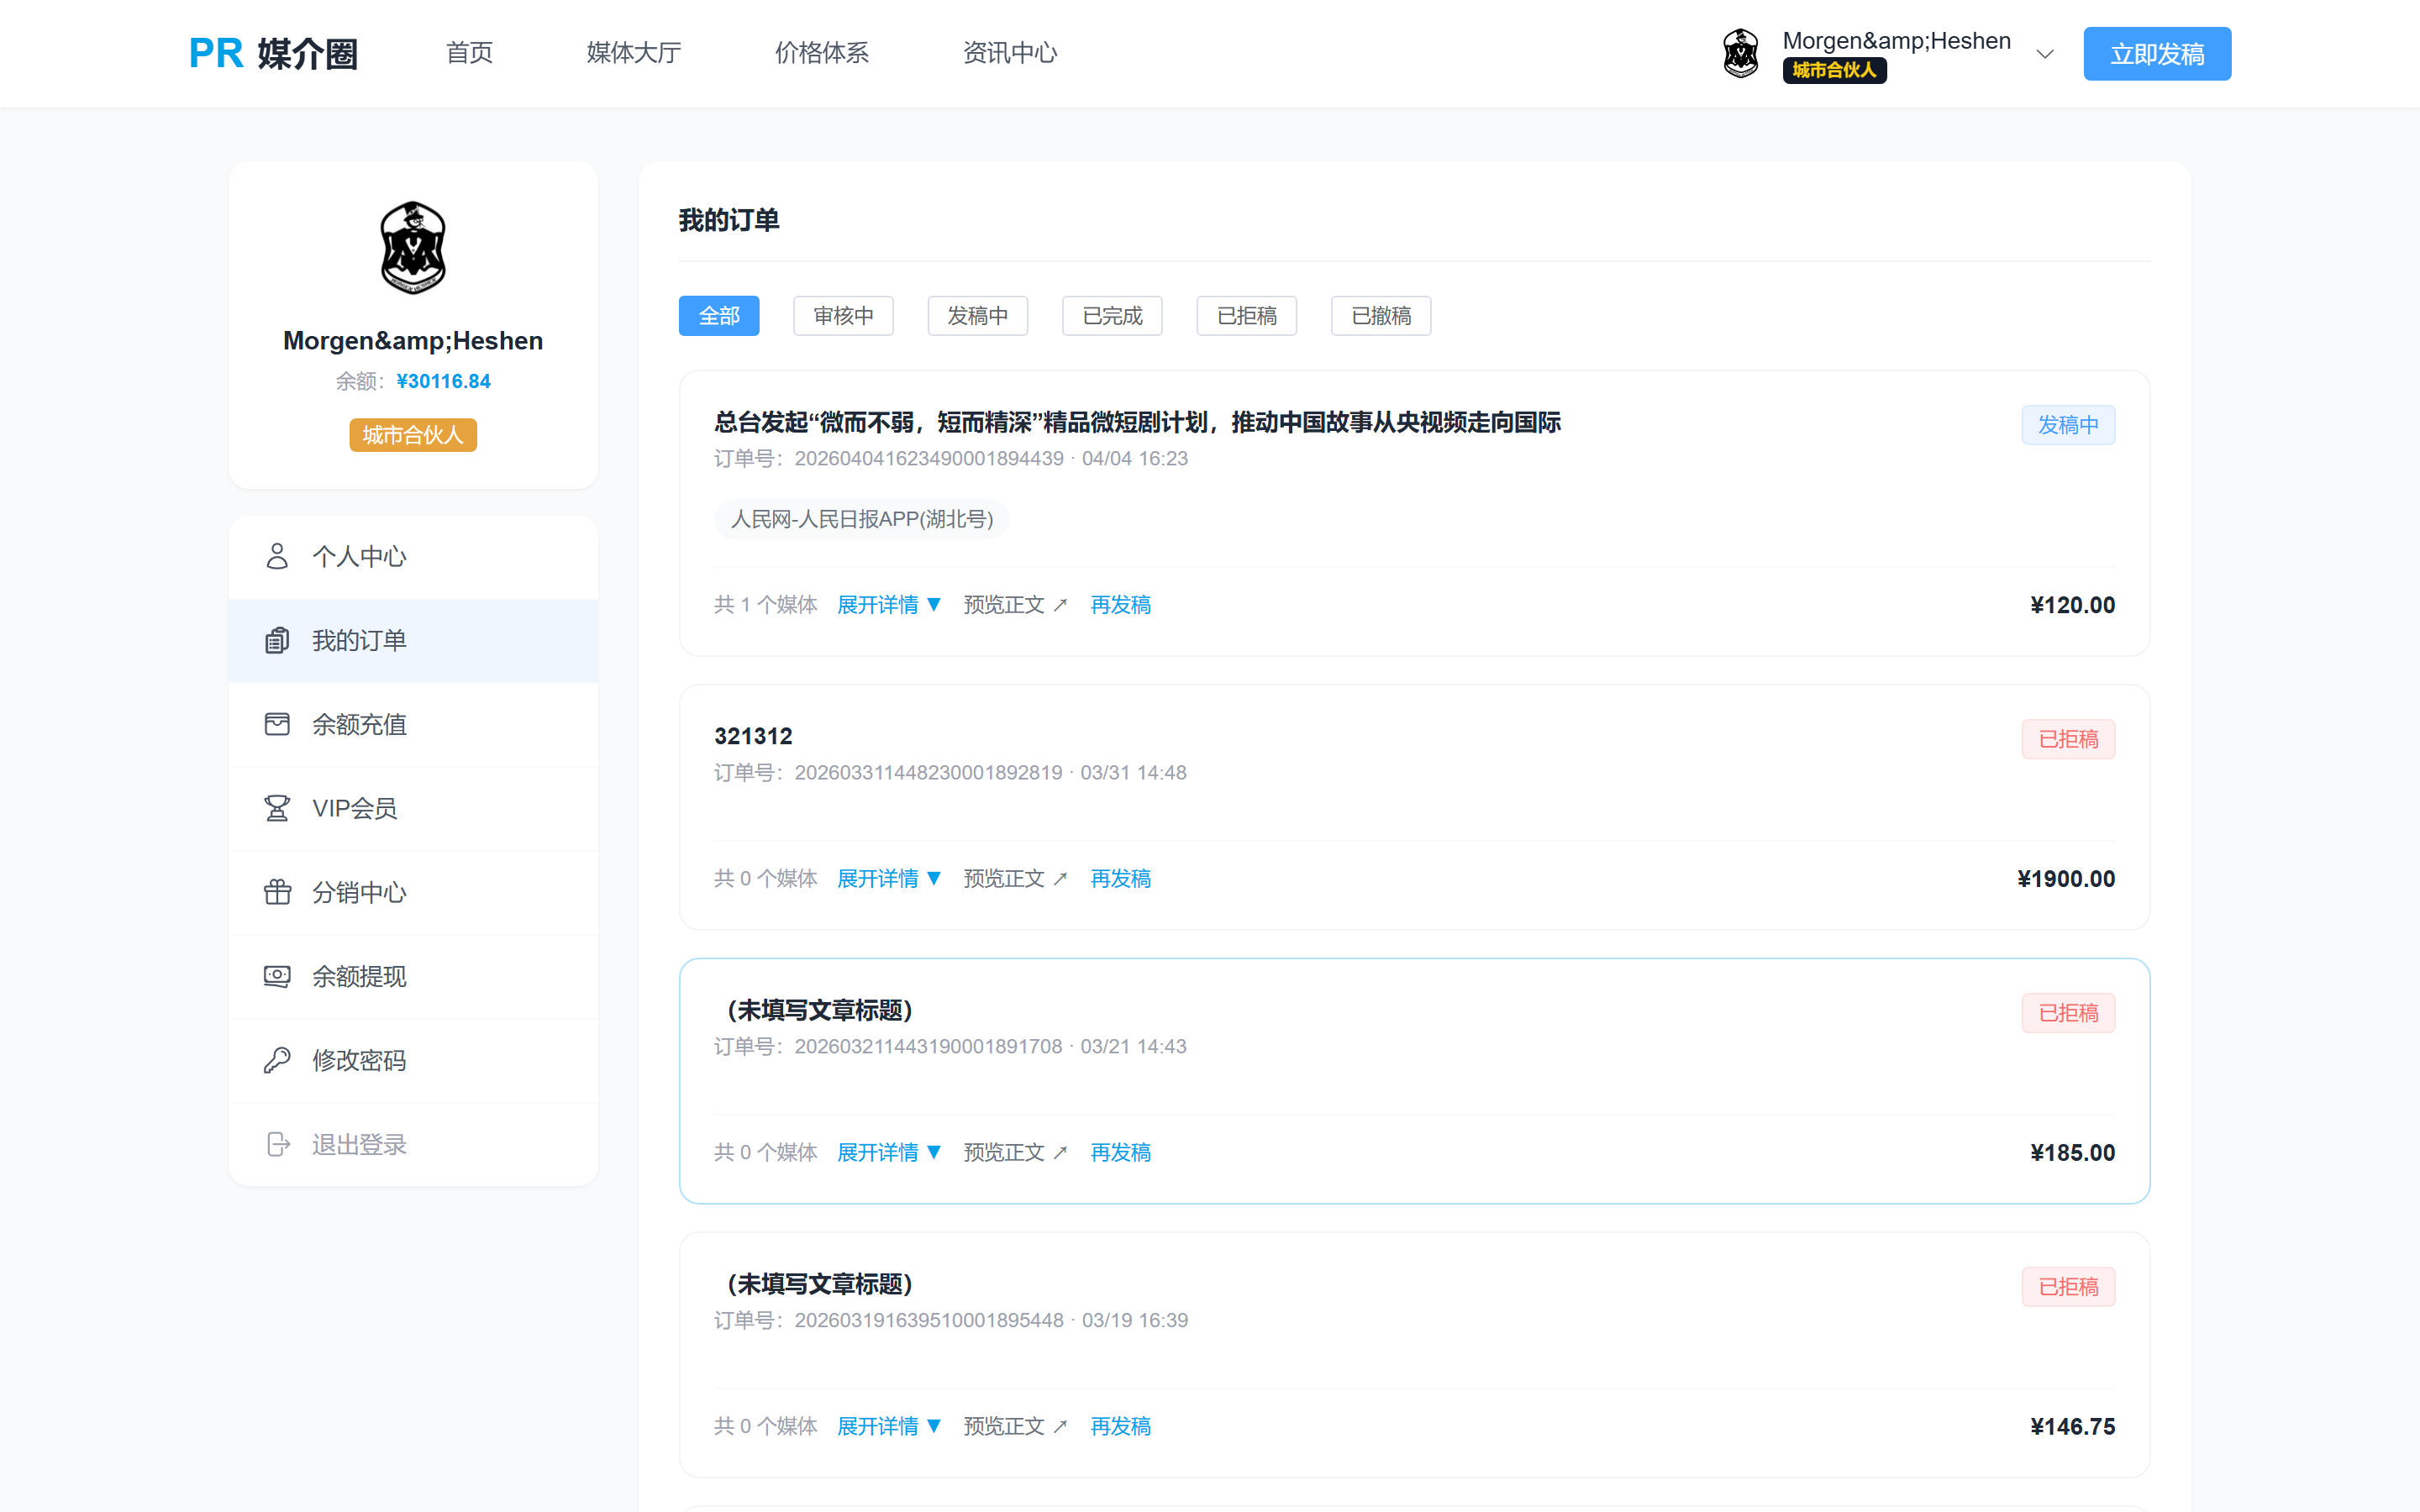Click 再发稿 for the ¥146.75 order
Screen dimensions: 2420x1512
pyautogui.click(x=1120, y=1427)
